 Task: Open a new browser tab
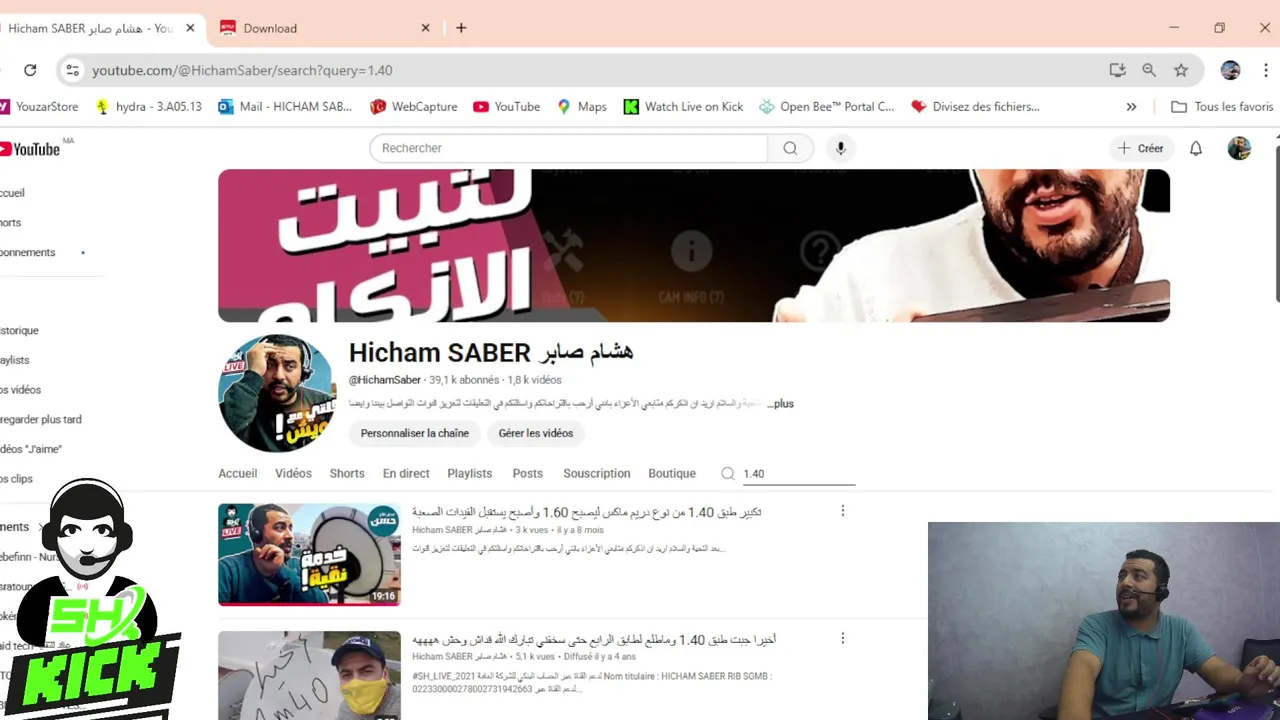point(461,28)
